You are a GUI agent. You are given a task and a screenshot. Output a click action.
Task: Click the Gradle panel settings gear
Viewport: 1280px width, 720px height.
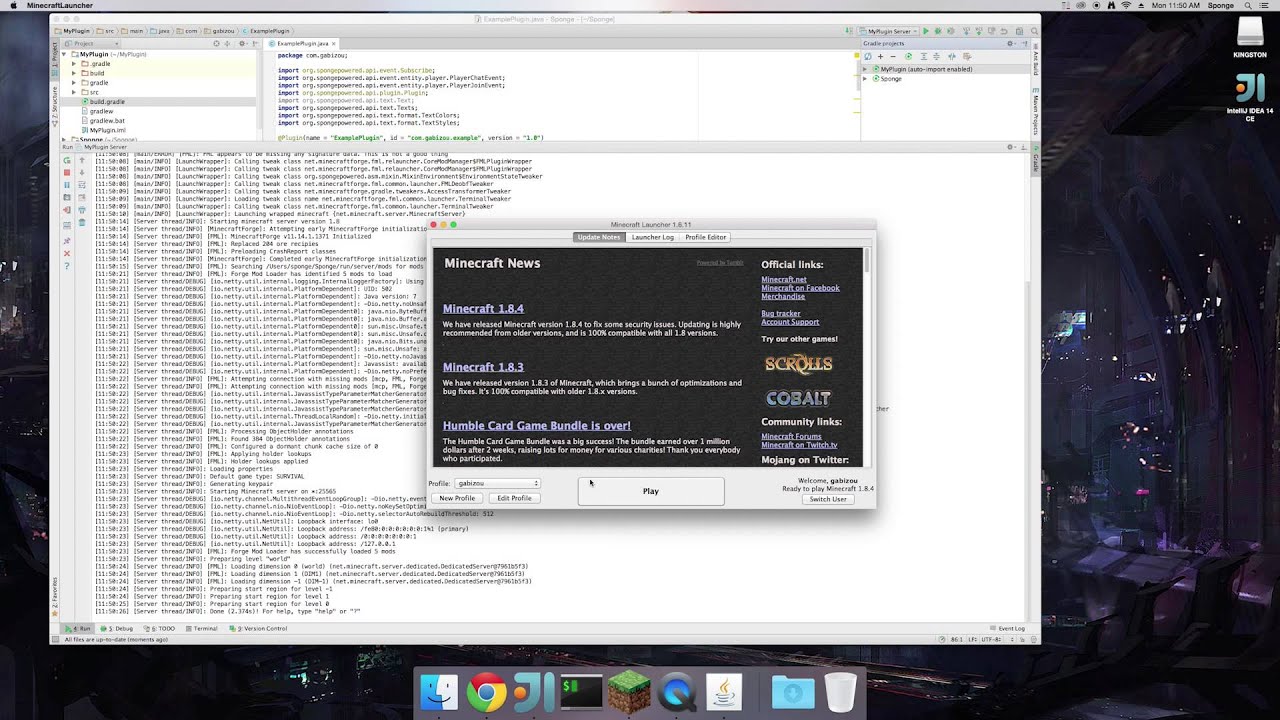[1010, 43]
